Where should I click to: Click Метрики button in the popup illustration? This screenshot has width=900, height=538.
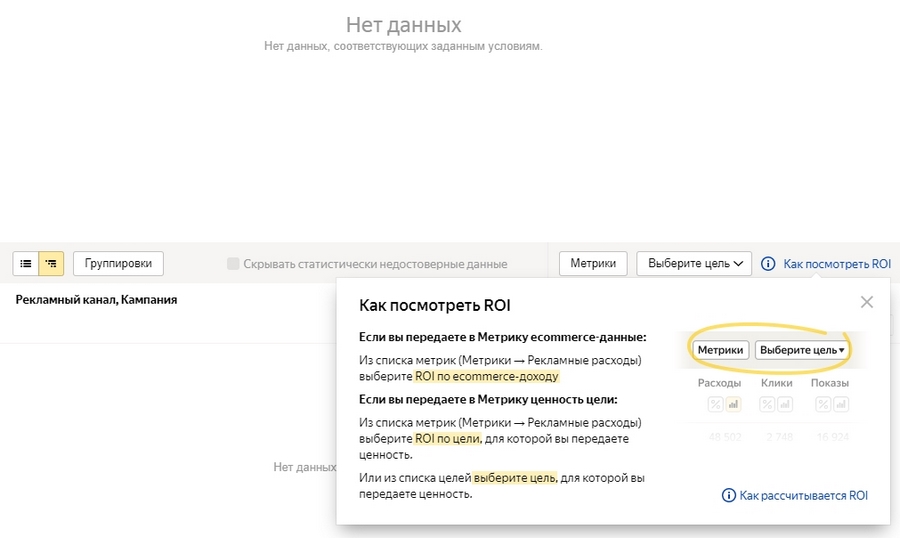pyautogui.click(x=720, y=350)
